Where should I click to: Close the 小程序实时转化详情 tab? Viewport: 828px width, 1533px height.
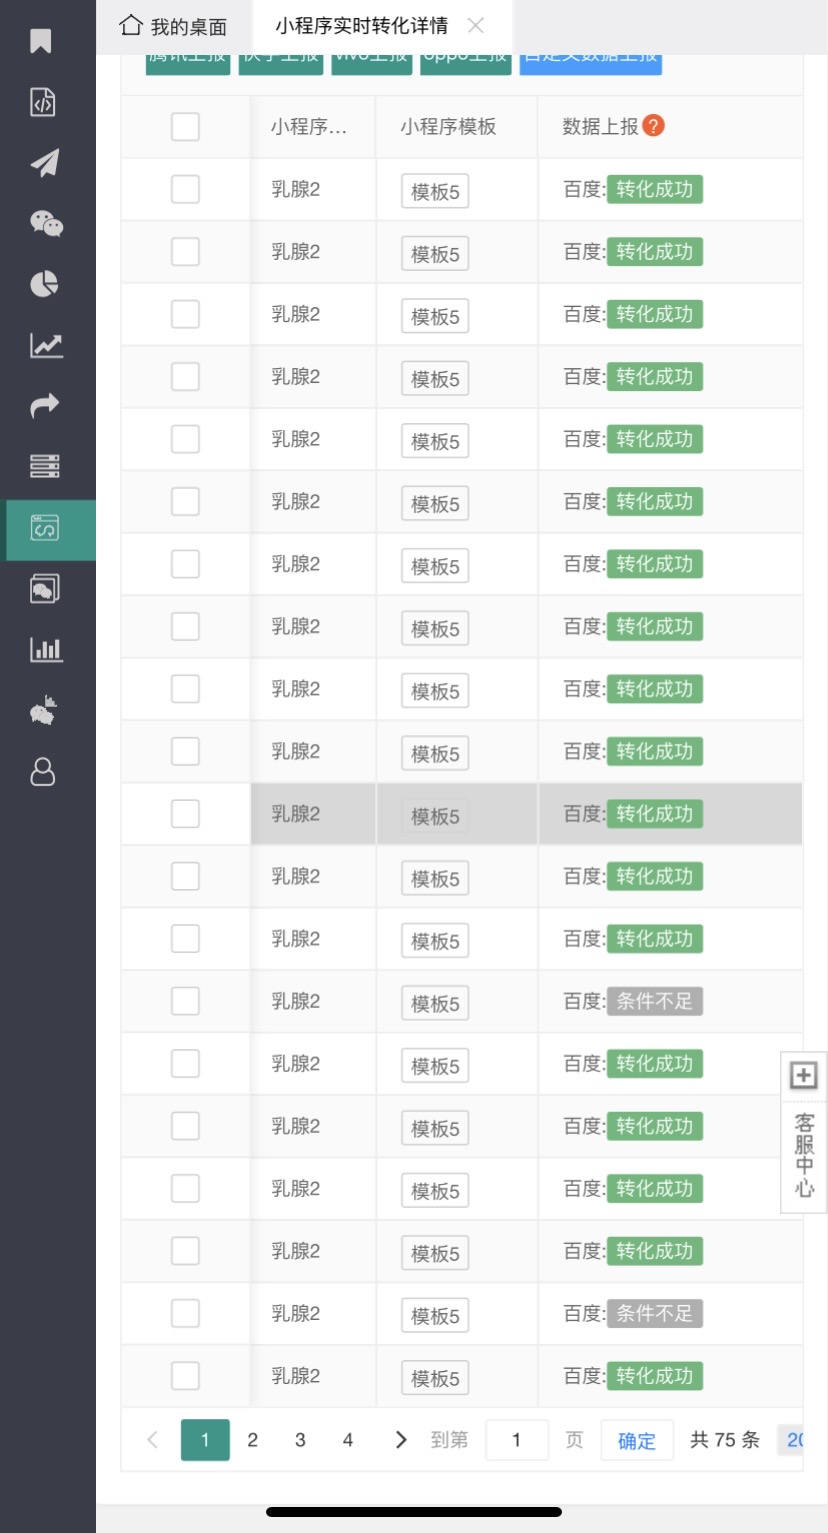click(477, 26)
